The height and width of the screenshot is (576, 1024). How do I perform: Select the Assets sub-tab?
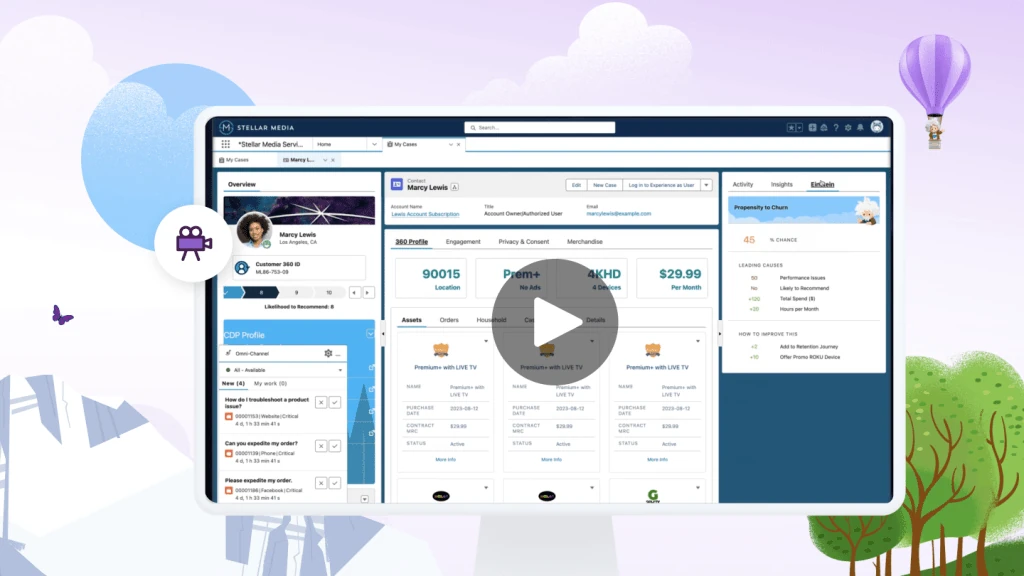[411, 320]
